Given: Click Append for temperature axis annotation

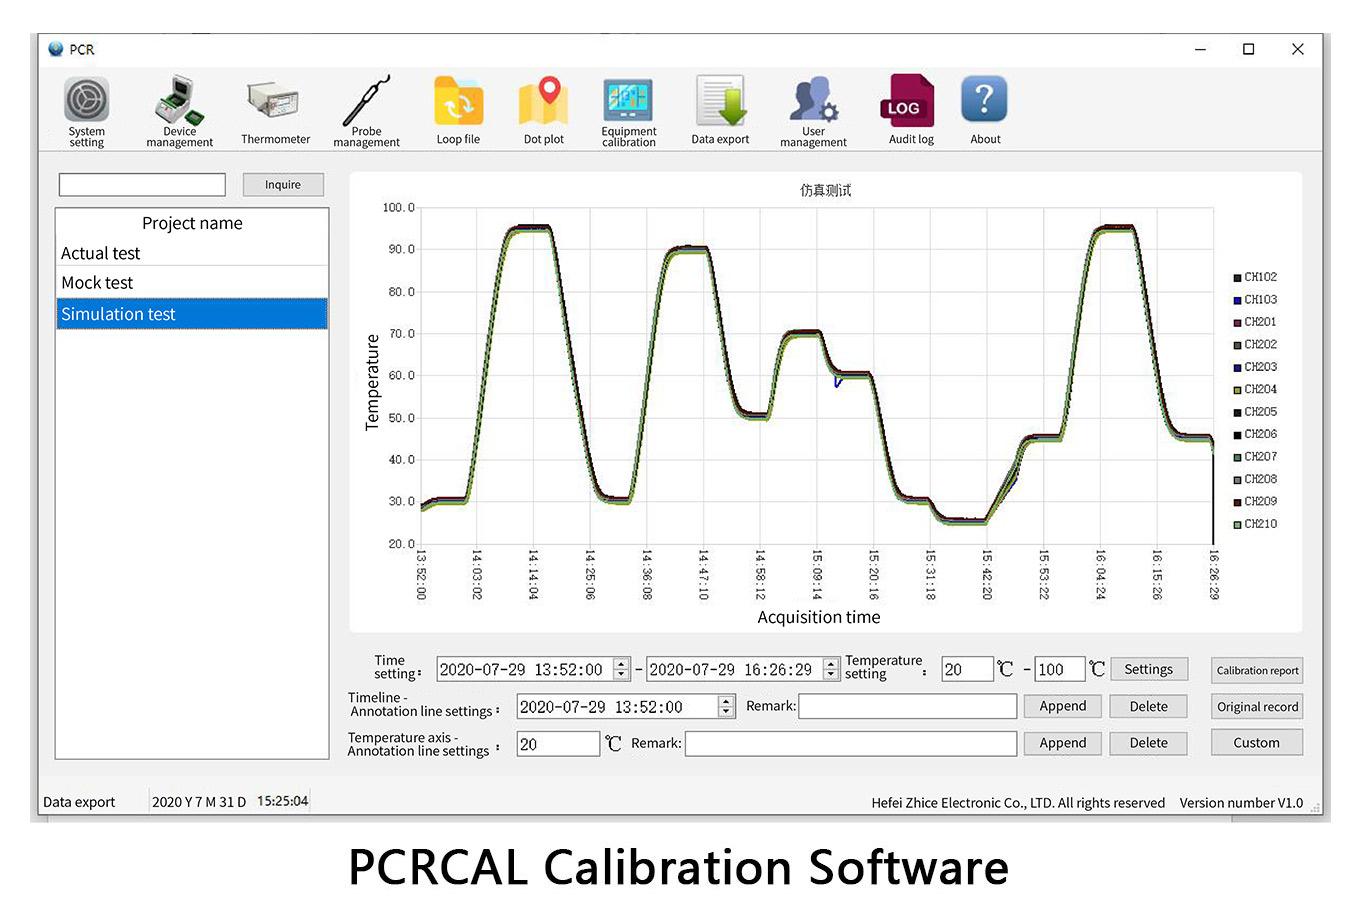Looking at the screenshot, I should tap(1062, 744).
